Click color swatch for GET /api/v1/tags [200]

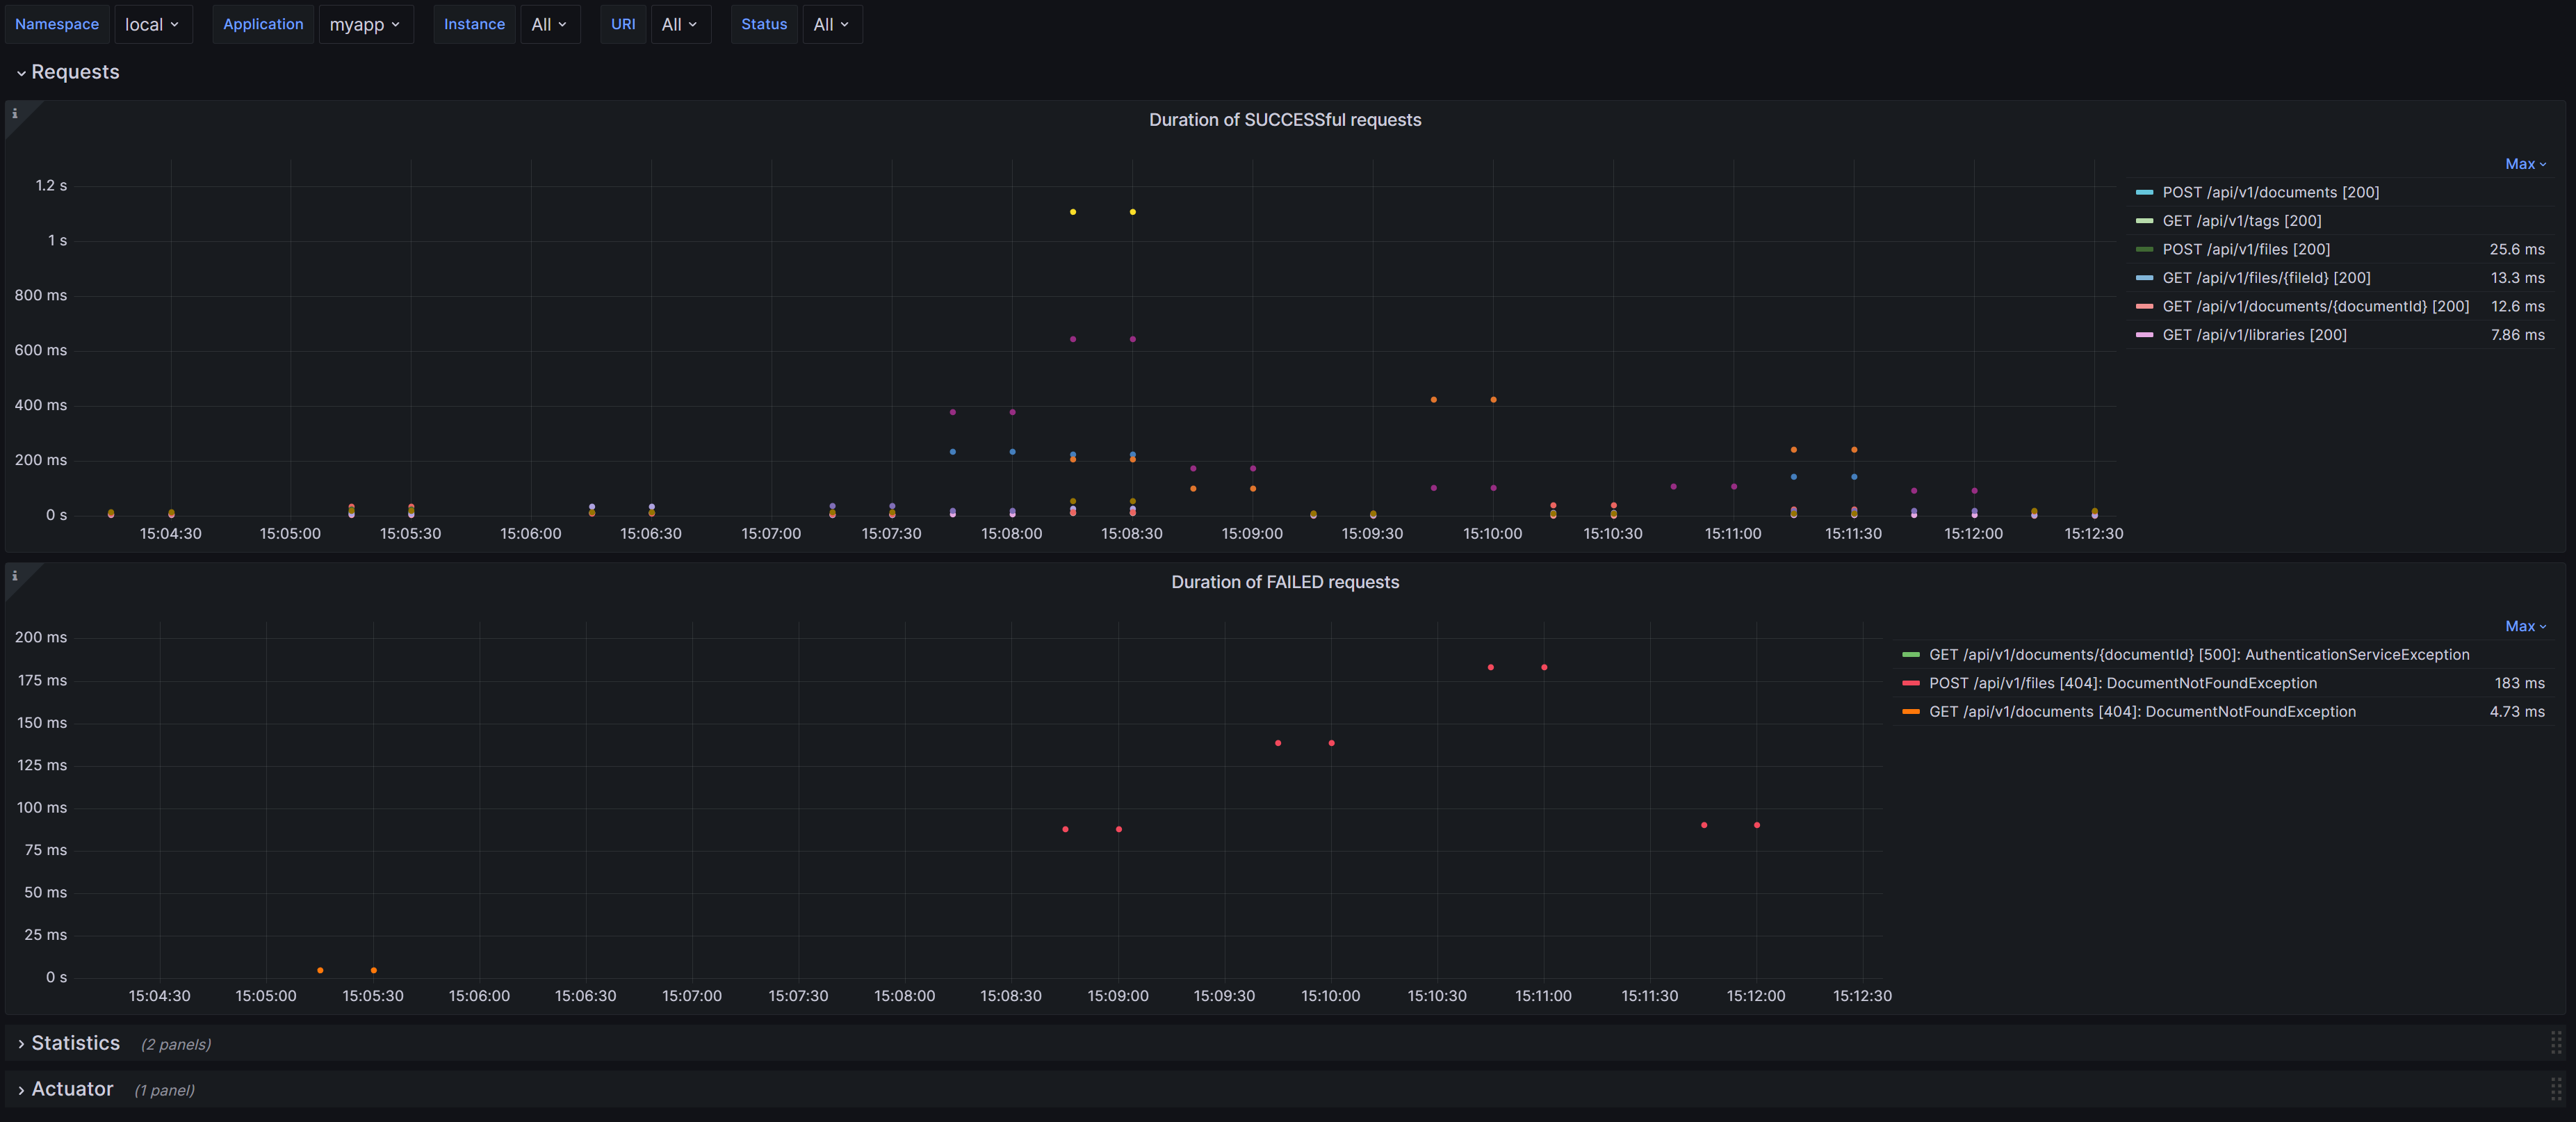tap(2144, 221)
